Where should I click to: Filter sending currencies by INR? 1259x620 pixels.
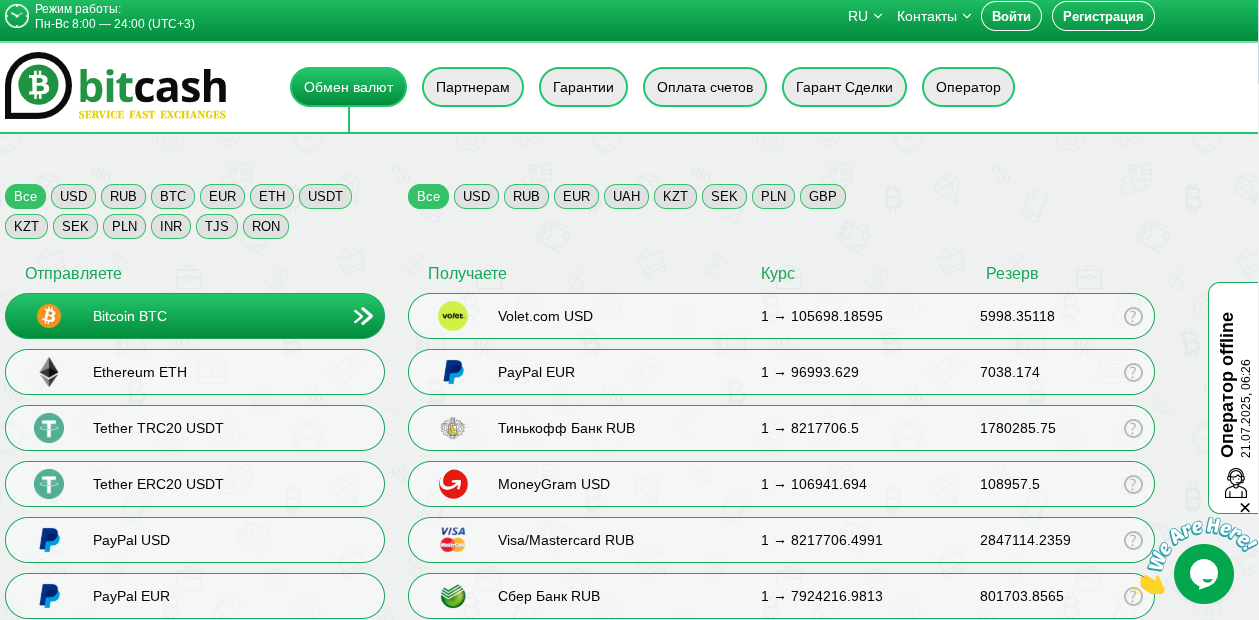click(x=171, y=226)
